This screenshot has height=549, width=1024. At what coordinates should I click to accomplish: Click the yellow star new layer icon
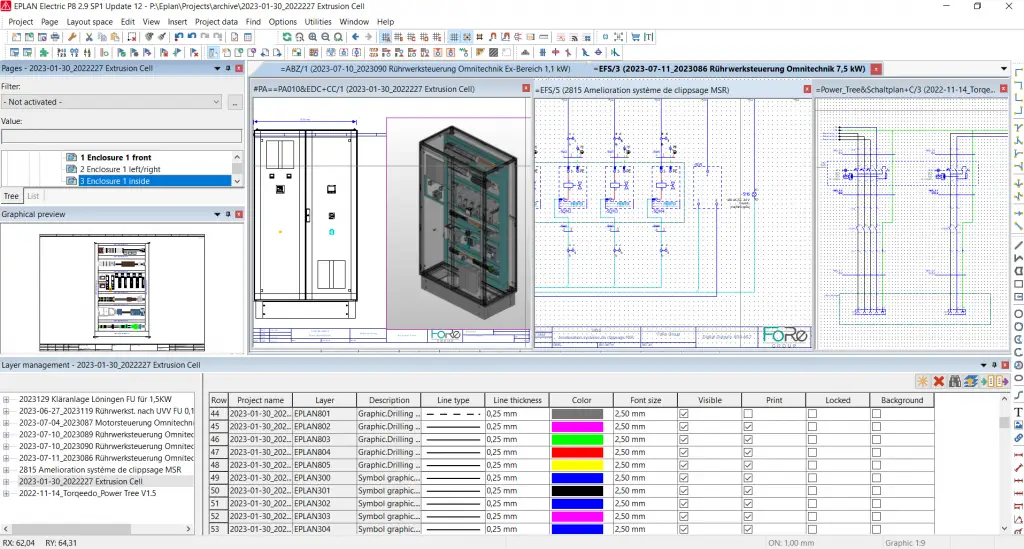point(922,381)
